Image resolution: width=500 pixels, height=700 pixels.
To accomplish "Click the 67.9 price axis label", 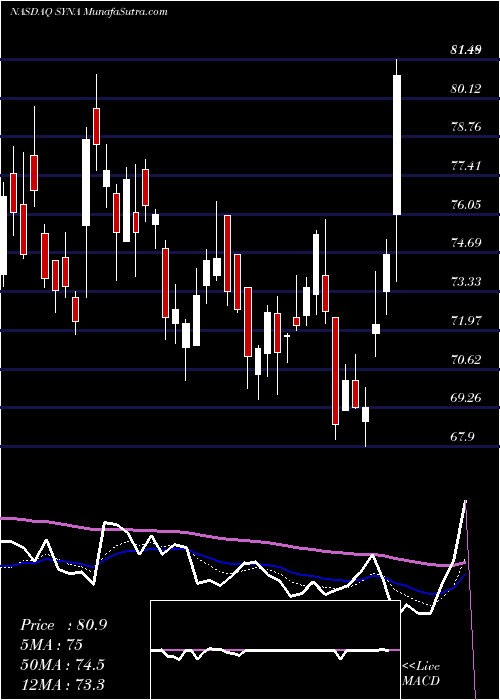I will pyautogui.click(x=462, y=437).
